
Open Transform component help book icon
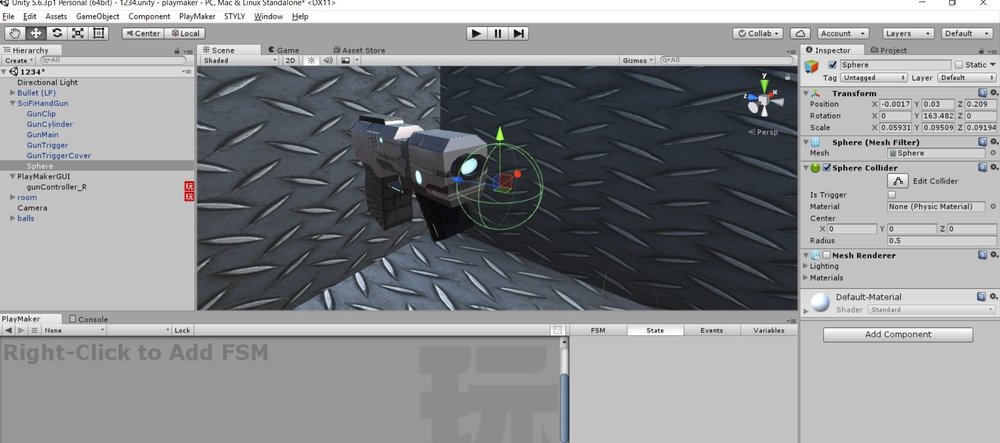[x=982, y=93]
